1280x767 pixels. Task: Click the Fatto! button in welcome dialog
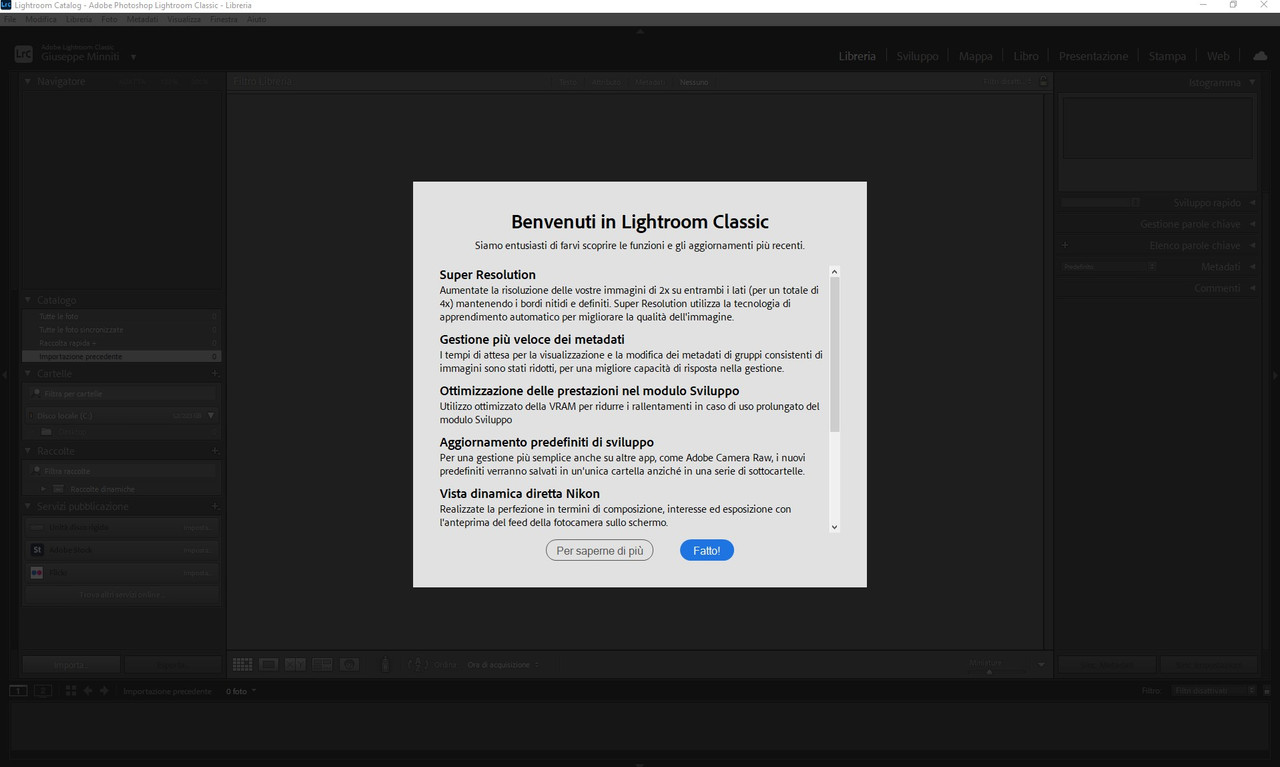(x=706, y=550)
